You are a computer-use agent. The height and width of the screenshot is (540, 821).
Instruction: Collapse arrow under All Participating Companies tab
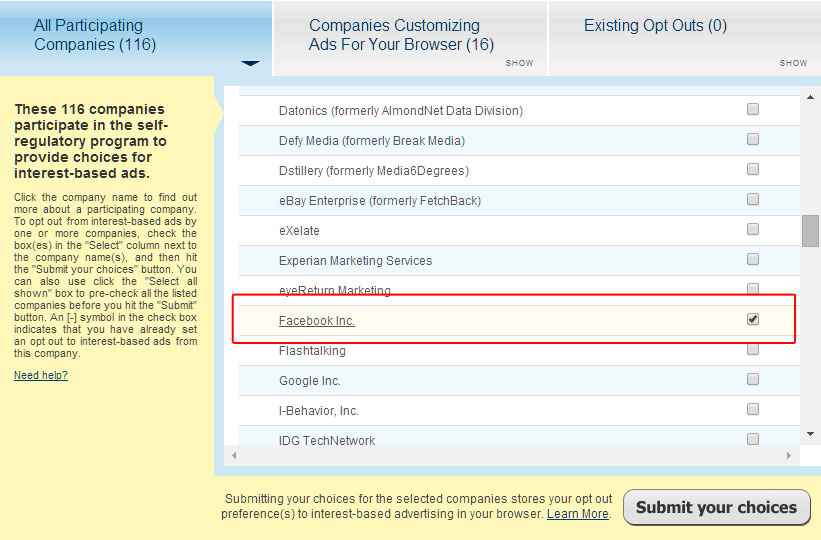click(x=250, y=63)
